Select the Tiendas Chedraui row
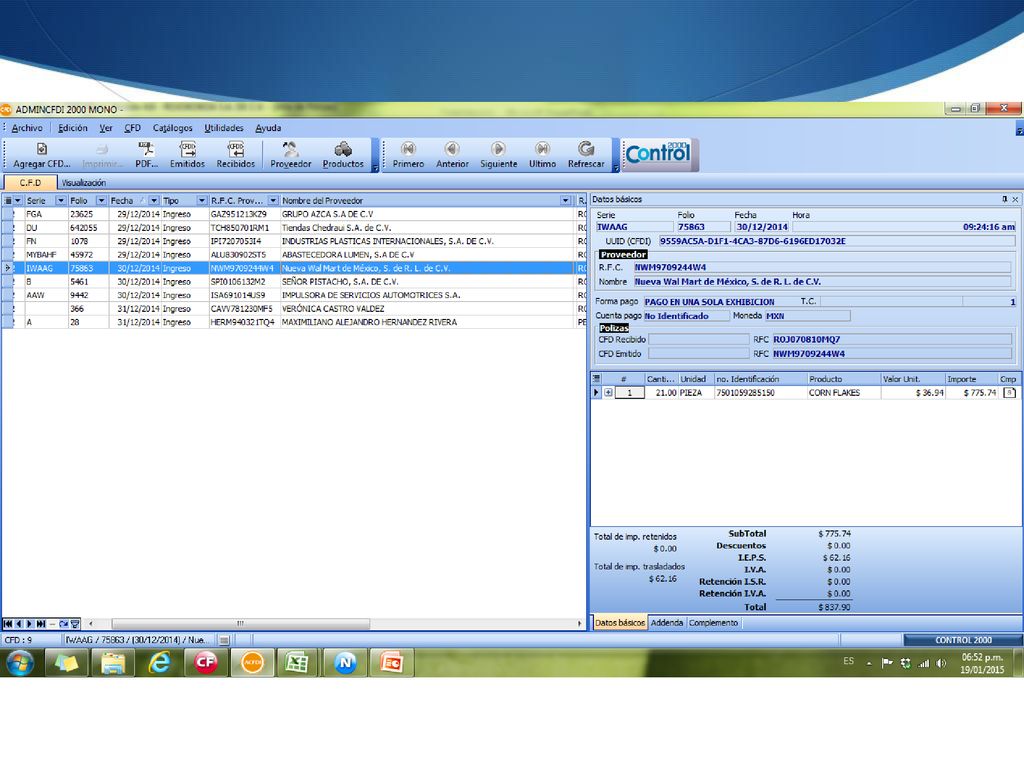1024x768 pixels. [x=294, y=228]
